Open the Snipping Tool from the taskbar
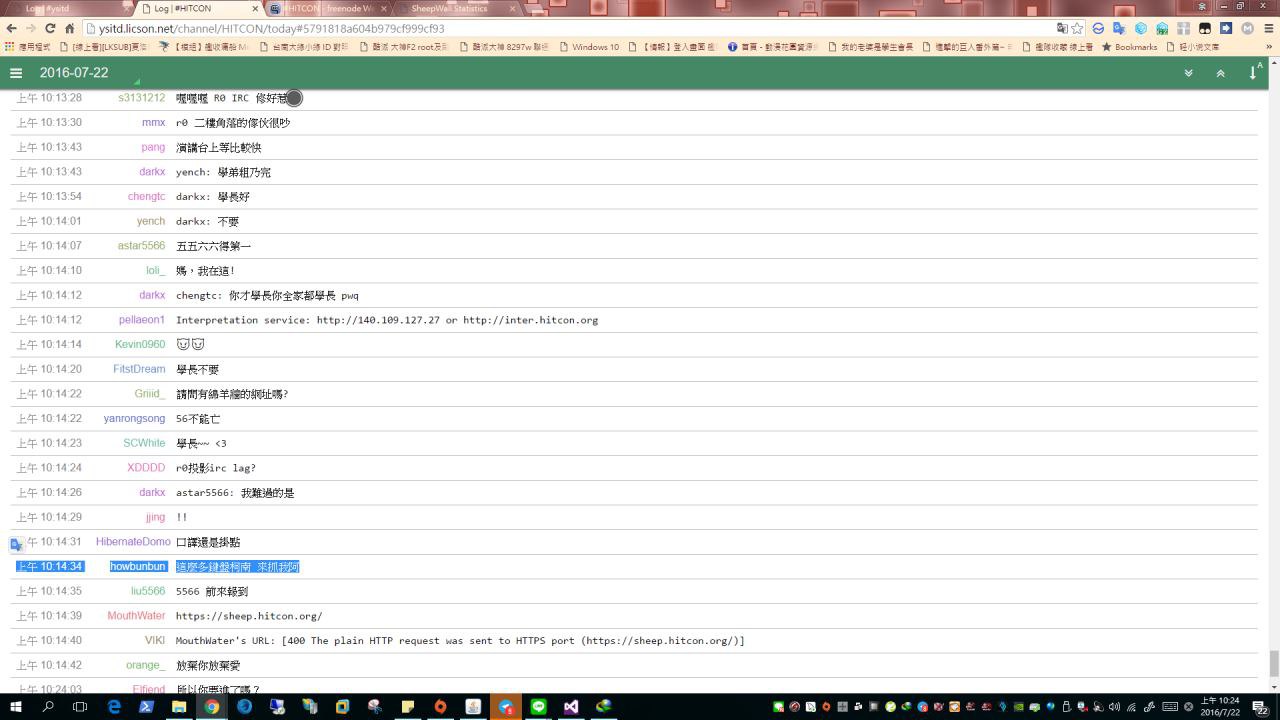This screenshot has height=720, width=1280. point(375,707)
